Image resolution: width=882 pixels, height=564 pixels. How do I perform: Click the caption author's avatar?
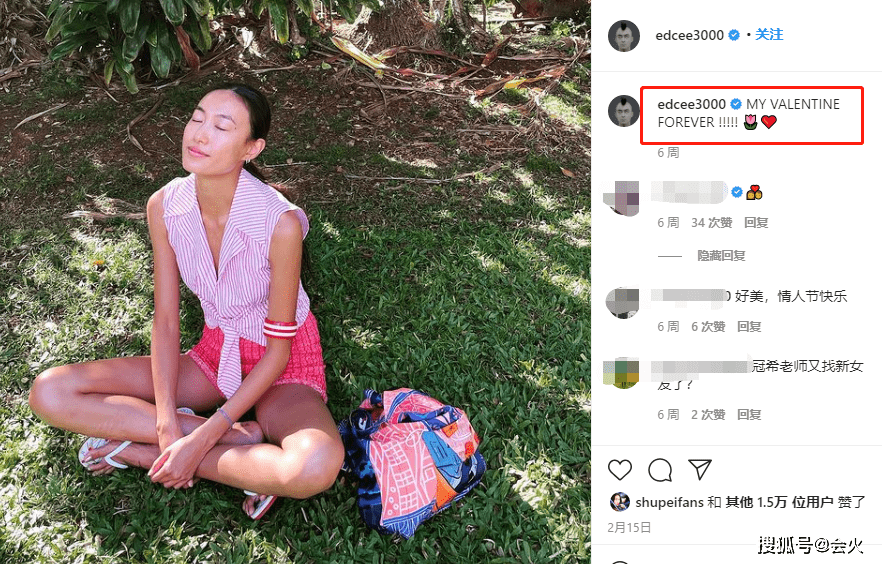coord(624,111)
